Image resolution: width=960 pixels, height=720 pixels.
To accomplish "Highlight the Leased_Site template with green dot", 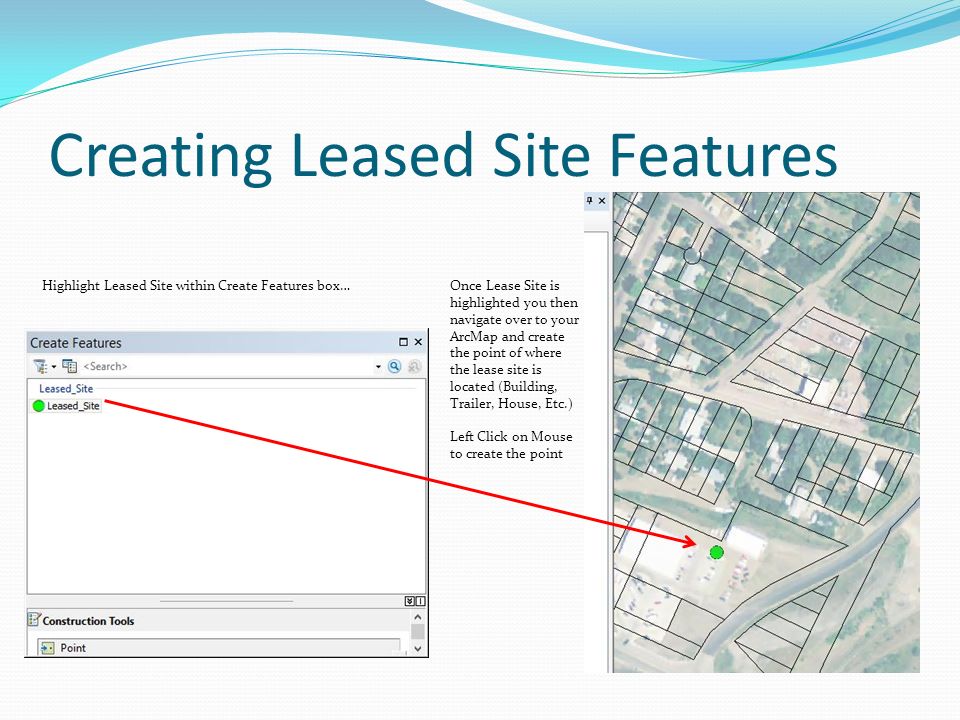I will tap(66, 405).
